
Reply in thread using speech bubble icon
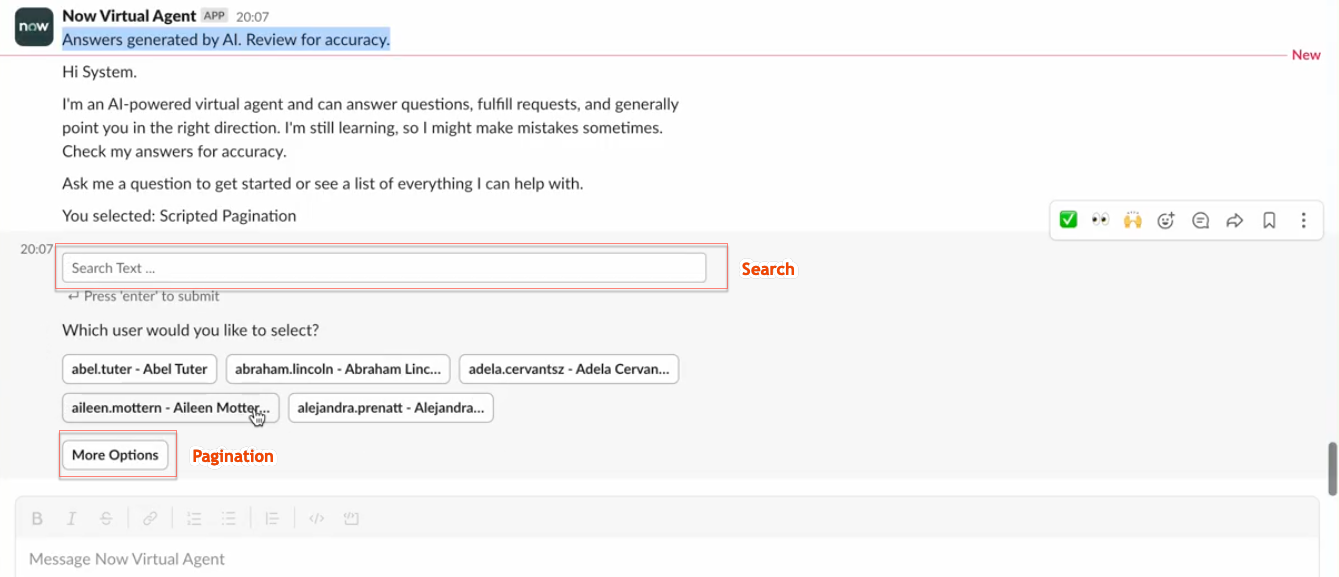tap(1201, 221)
